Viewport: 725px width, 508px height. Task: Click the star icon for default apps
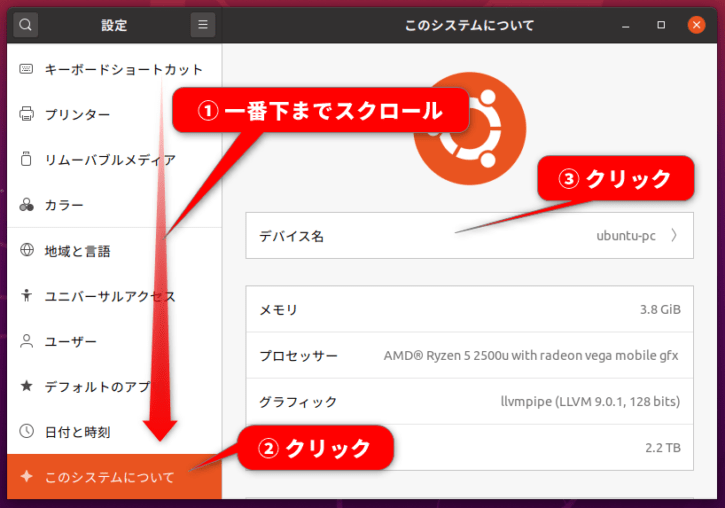(x=26, y=386)
